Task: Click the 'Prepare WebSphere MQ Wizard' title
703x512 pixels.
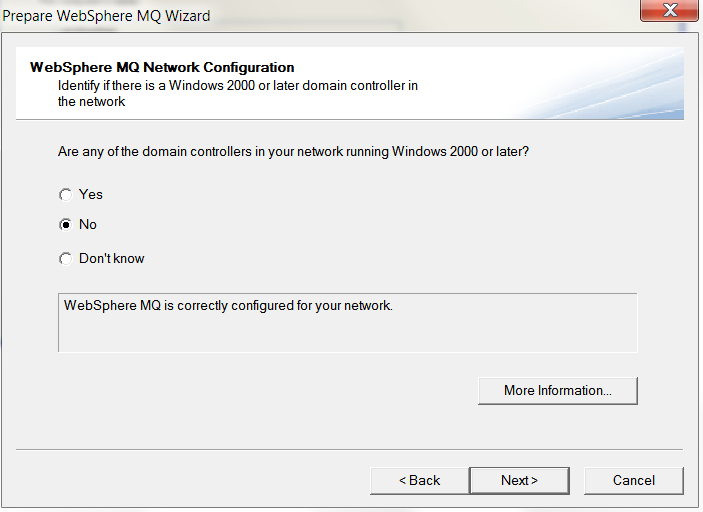Action: 106,16
